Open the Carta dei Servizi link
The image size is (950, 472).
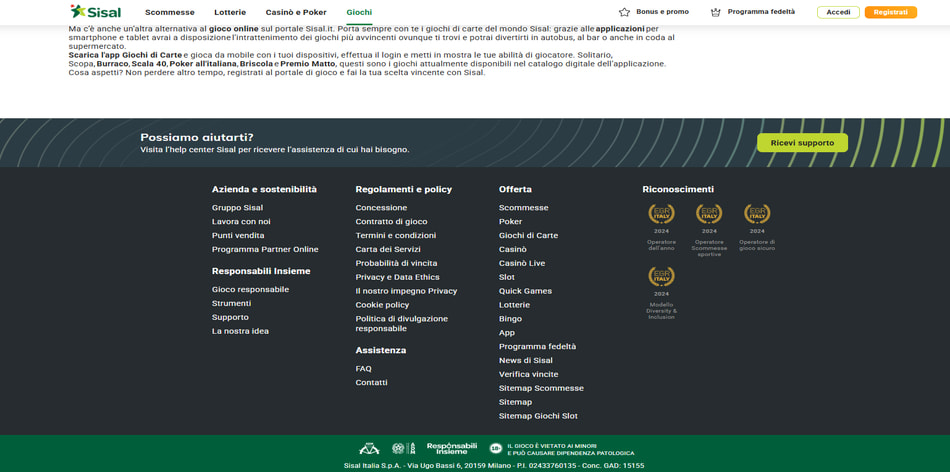tap(388, 250)
